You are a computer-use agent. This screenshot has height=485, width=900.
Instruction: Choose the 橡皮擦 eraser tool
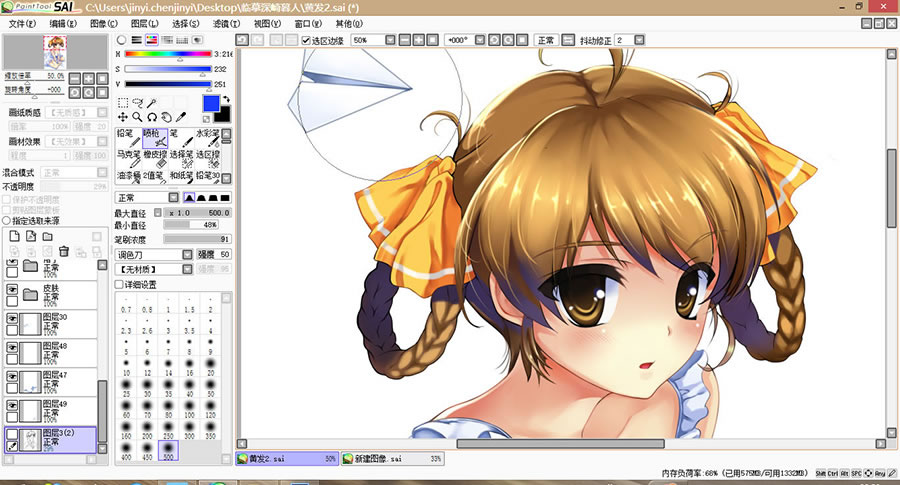coord(155,159)
